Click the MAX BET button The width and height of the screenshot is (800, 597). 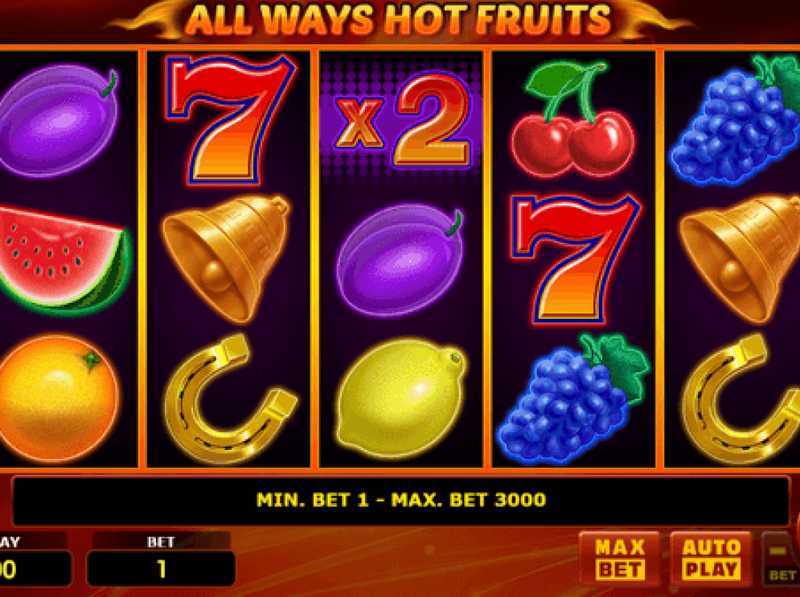[x=620, y=559]
